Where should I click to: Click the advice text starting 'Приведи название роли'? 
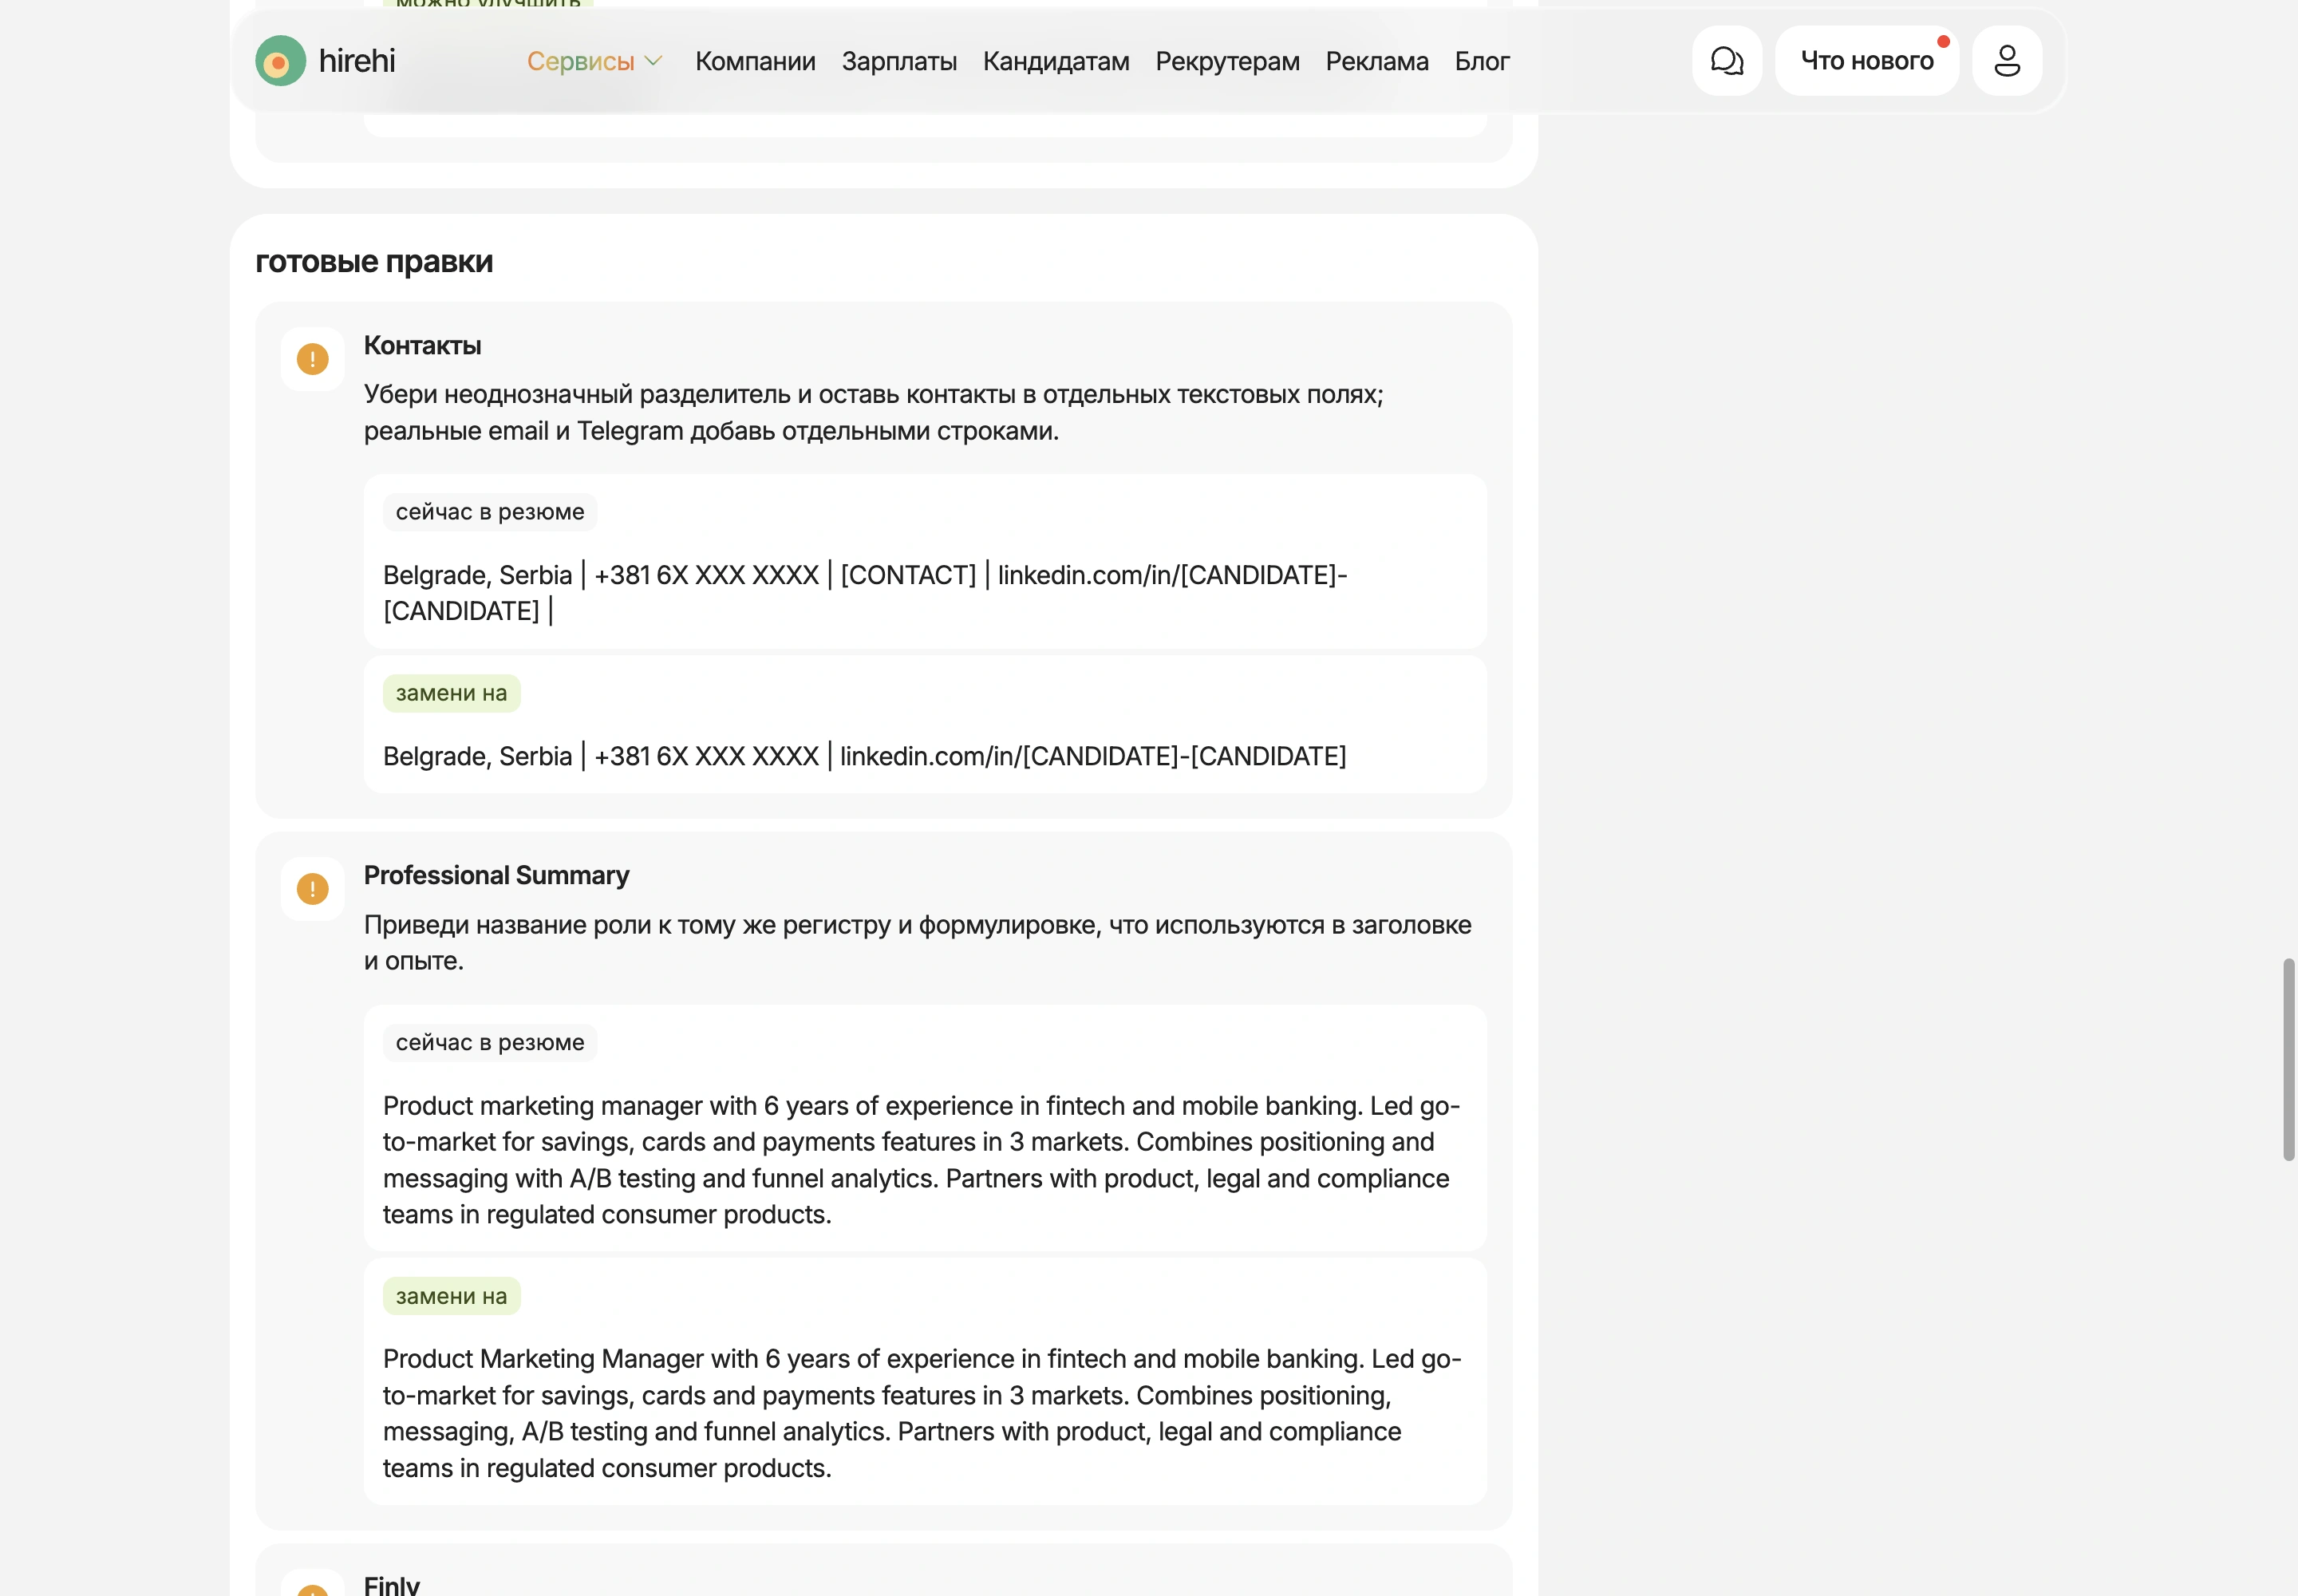click(x=917, y=943)
